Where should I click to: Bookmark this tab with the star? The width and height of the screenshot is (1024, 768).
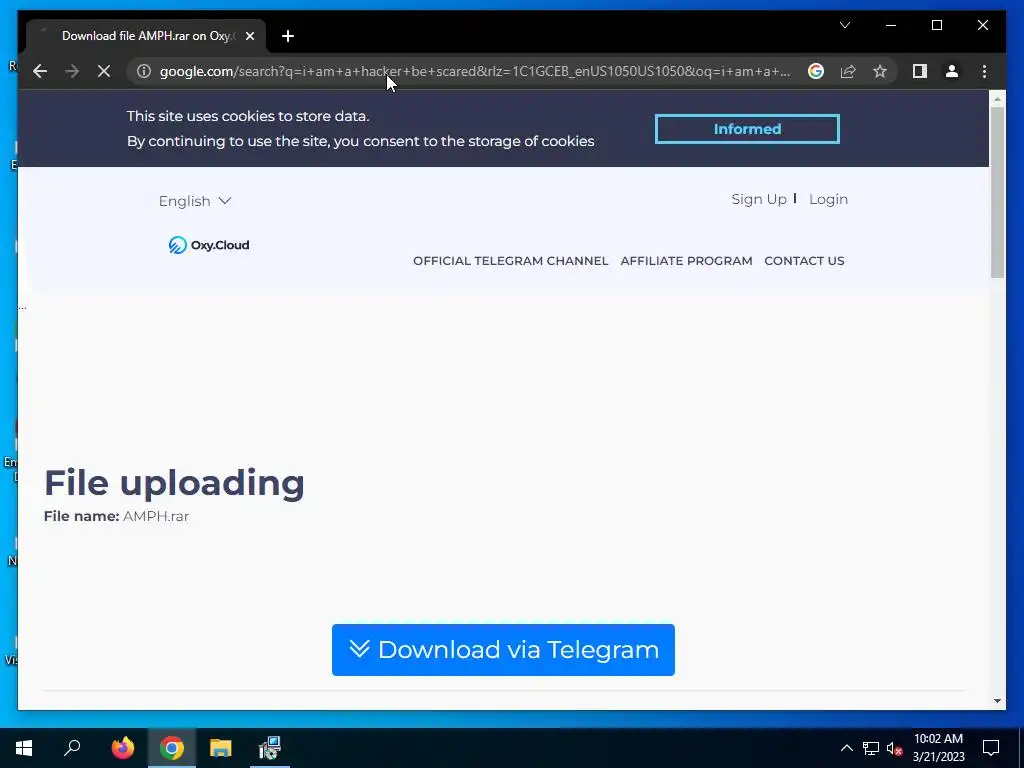(x=880, y=71)
